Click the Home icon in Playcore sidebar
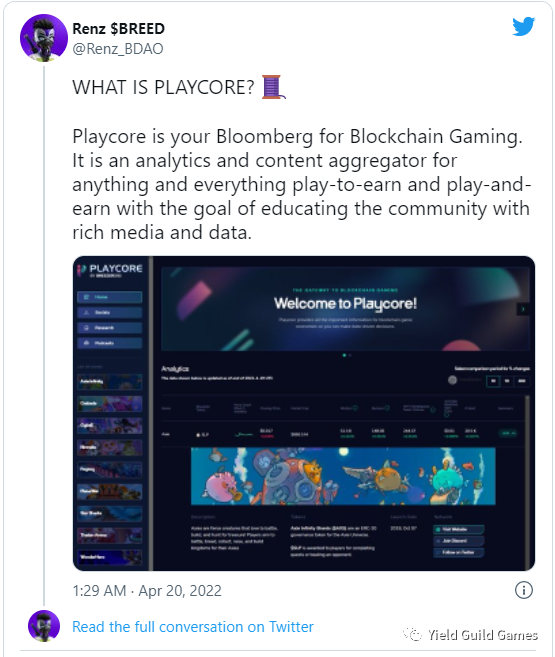Screen dimensions: 555x657 pyautogui.click(x=86, y=297)
